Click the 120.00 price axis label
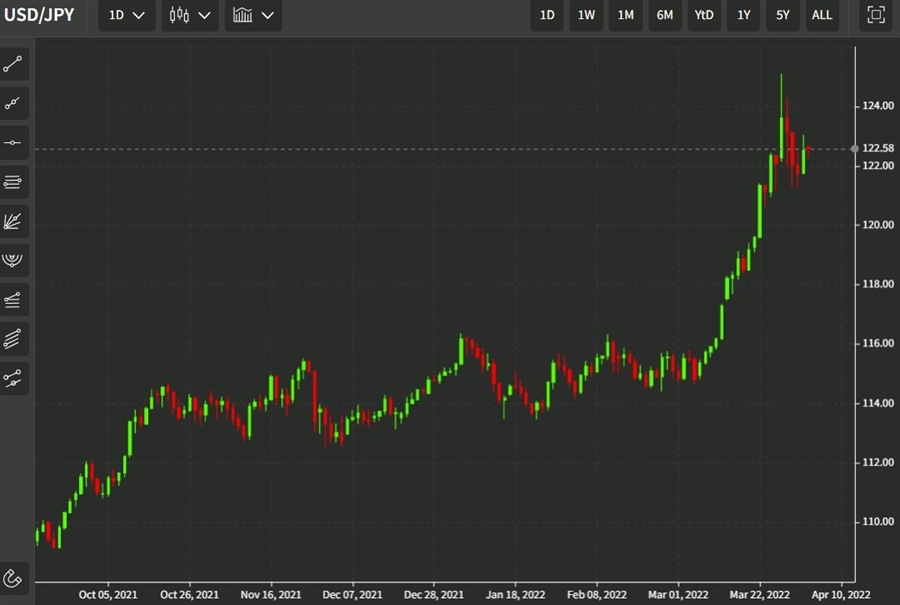This screenshot has height=605, width=900. (878, 224)
